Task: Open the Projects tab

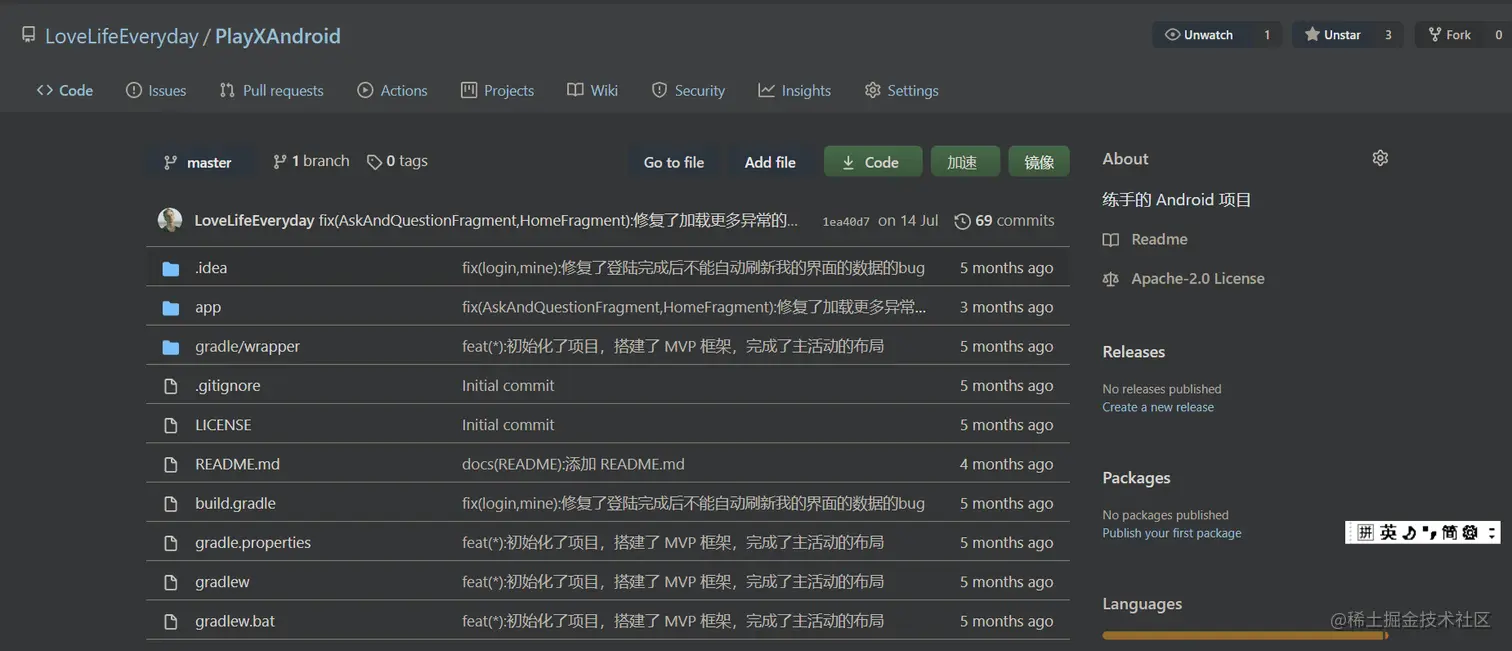Action: click(x=497, y=90)
